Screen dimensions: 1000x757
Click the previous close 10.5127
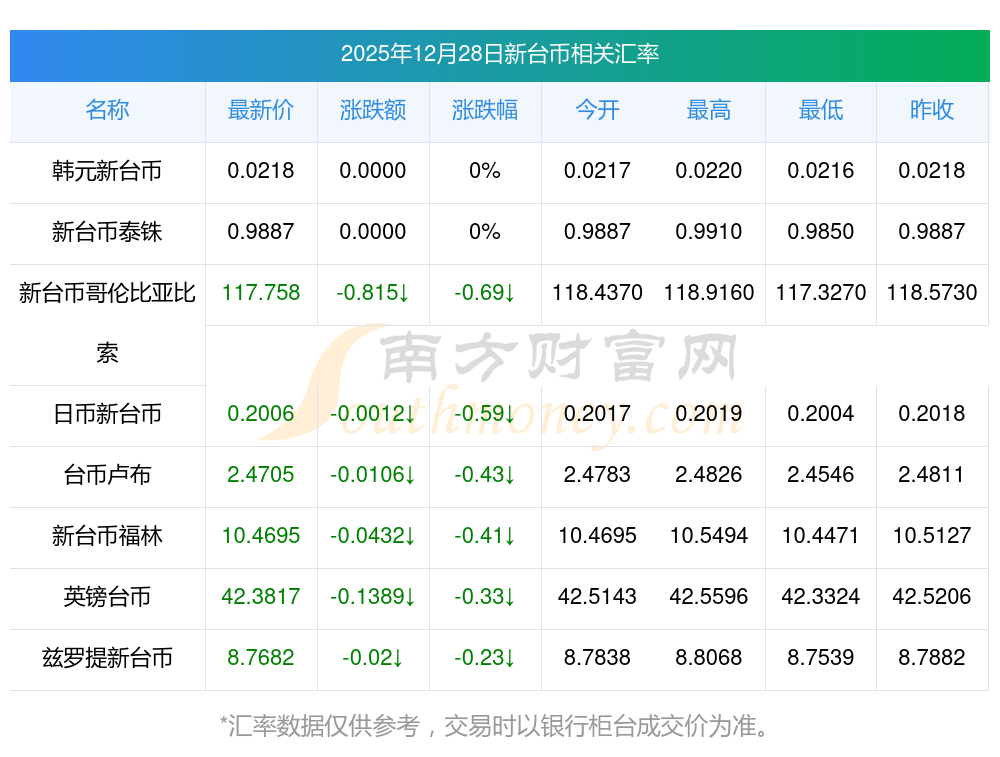pos(932,536)
